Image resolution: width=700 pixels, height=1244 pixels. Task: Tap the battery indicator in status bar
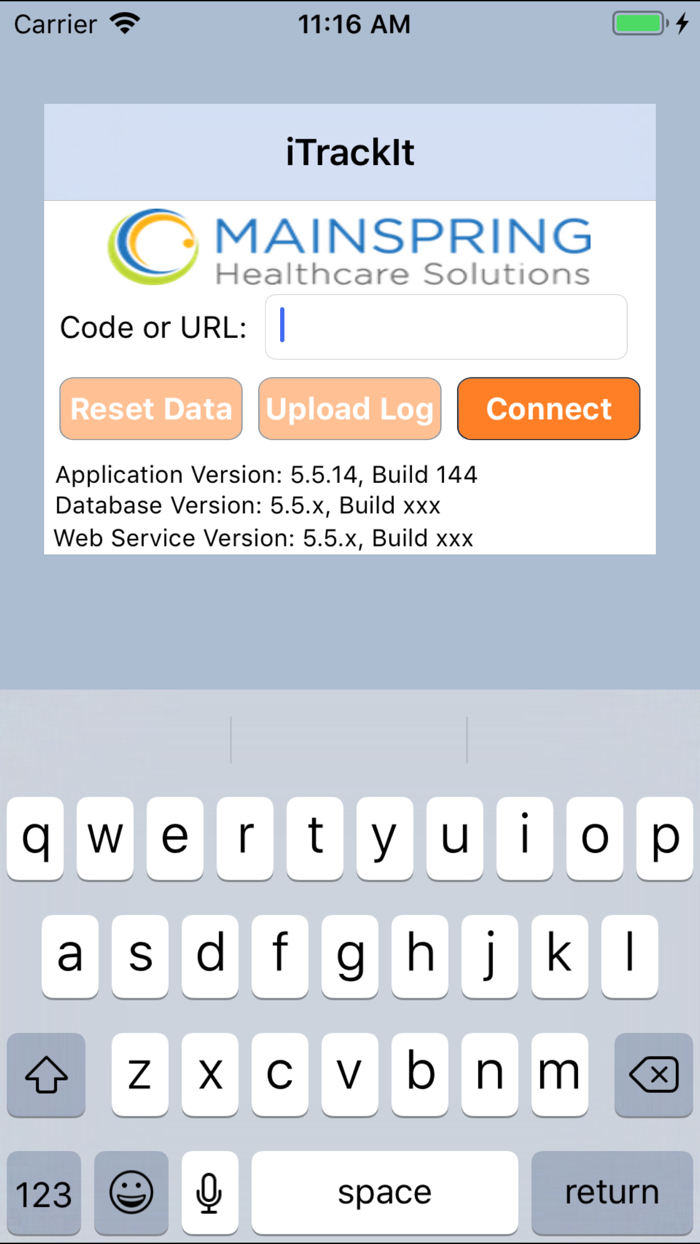(x=640, y=24)
